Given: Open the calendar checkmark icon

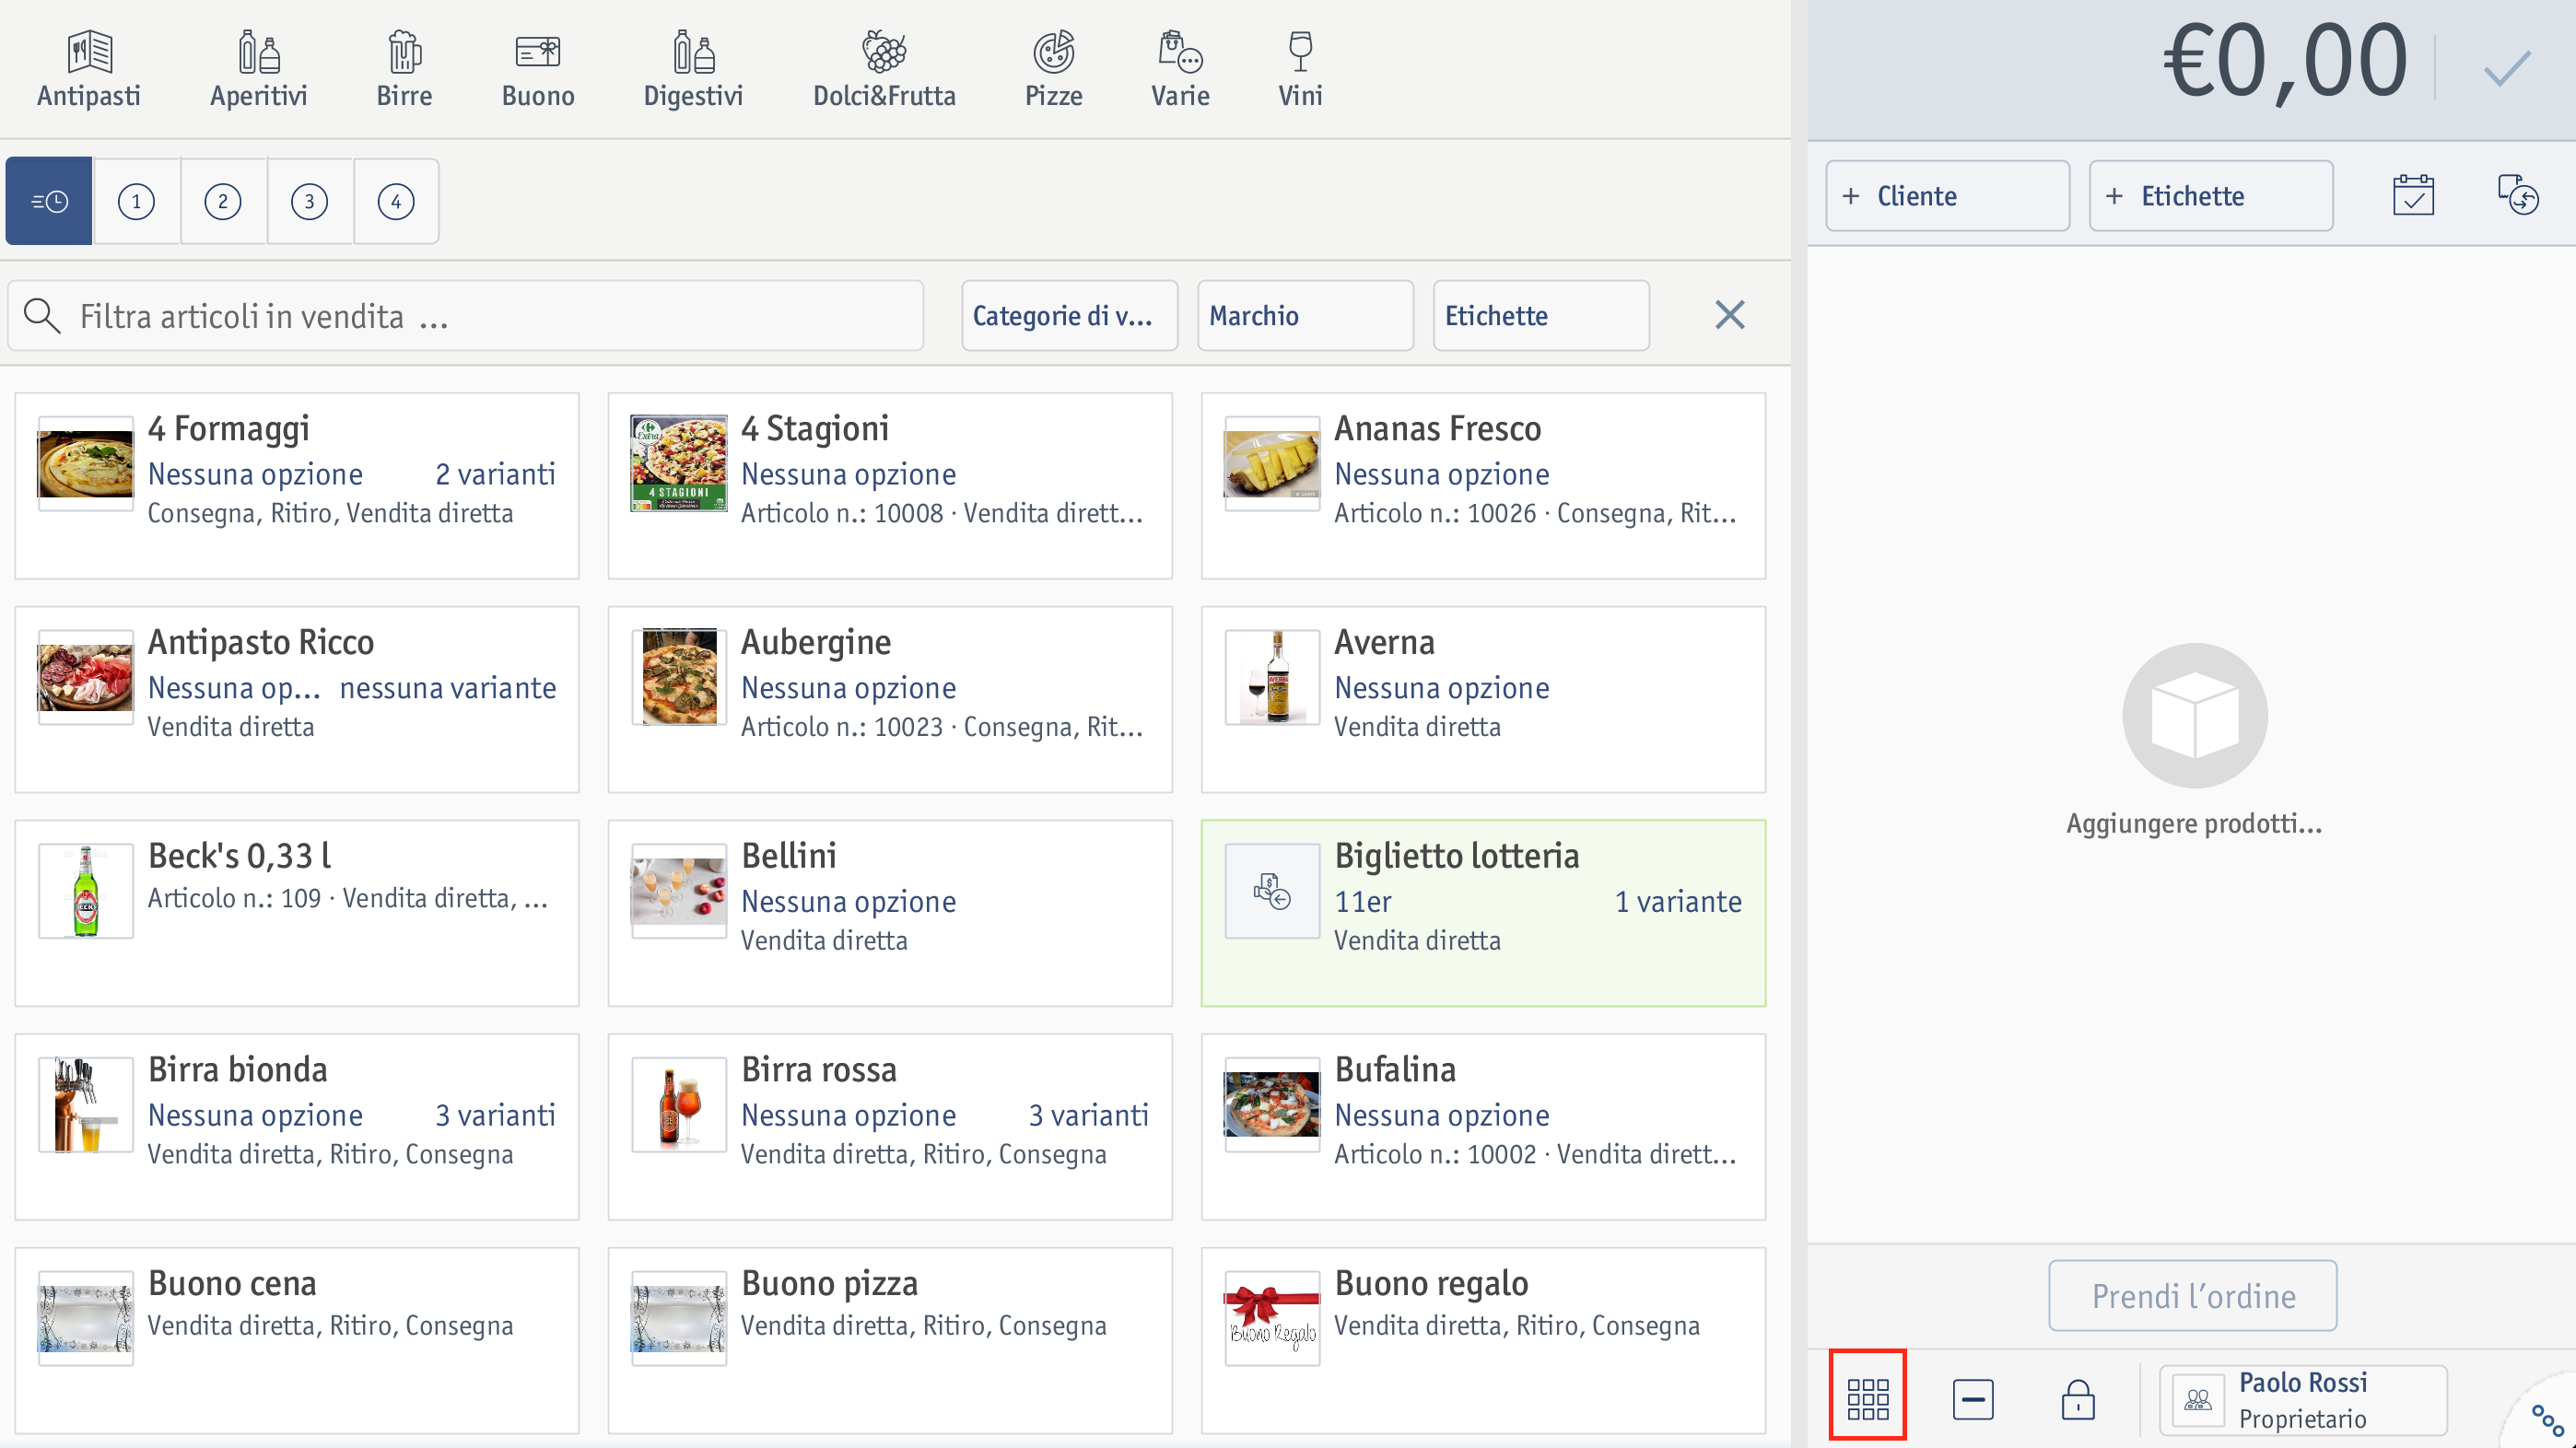Looking at the screenshot, I should tap(2413, 196).
